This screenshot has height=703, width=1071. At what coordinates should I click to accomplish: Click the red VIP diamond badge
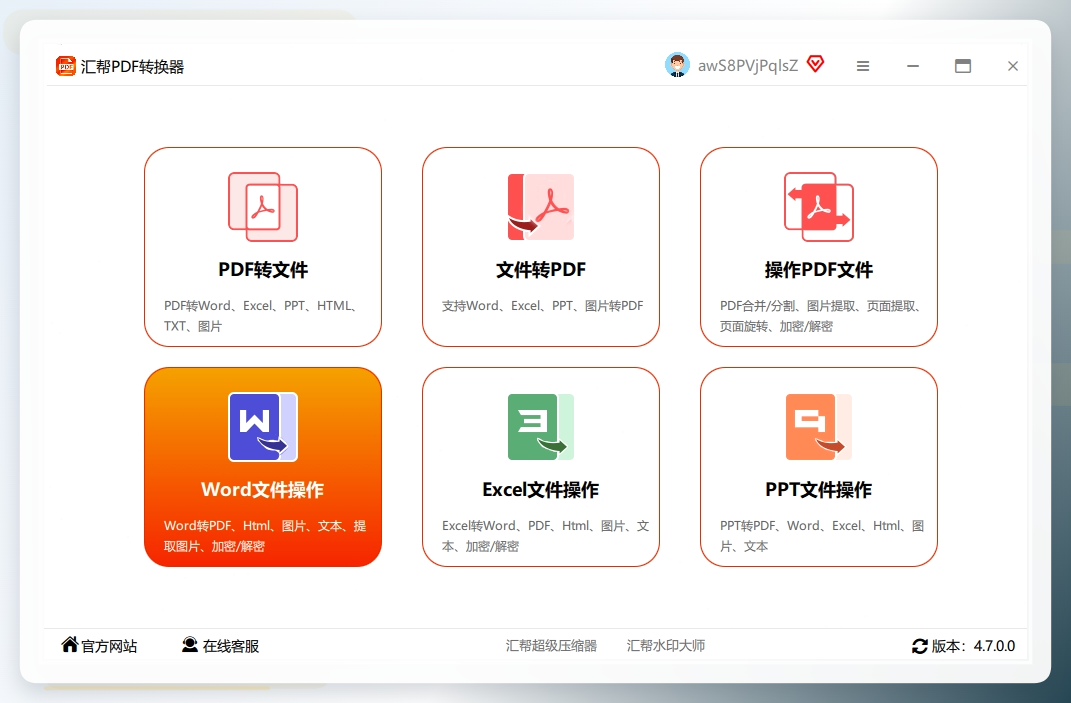click(x=816, y=64)
